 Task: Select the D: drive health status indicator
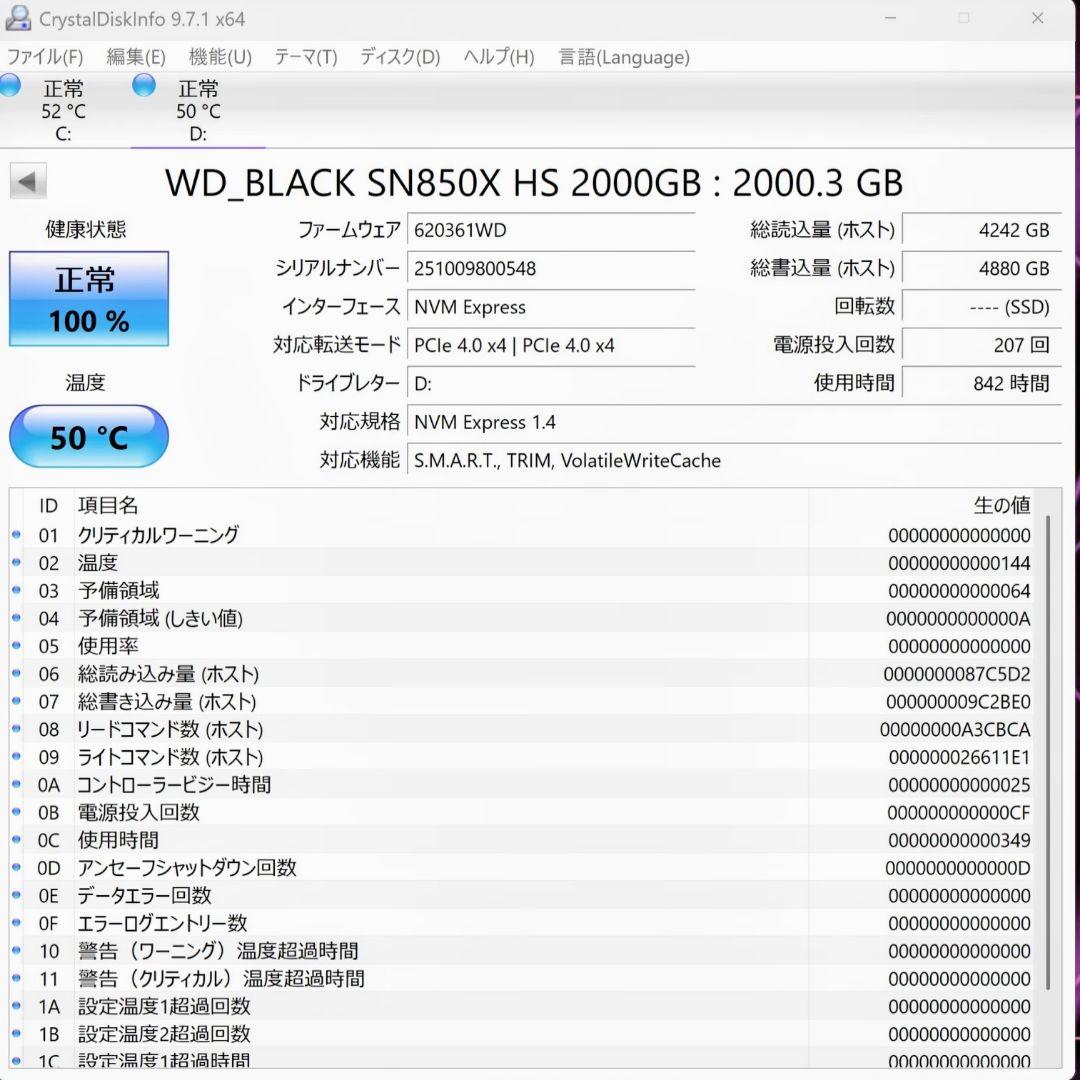click(x=143, y=87)
